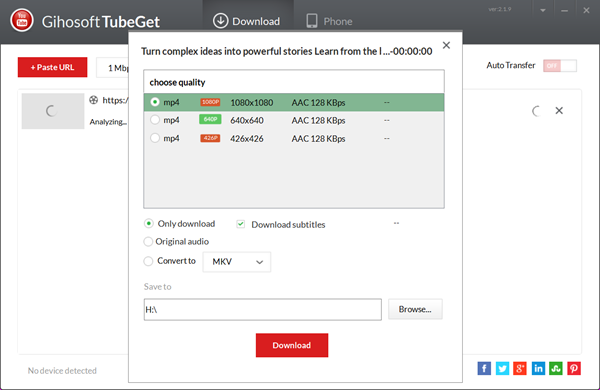This screenshot has height=390, width=600.
Task: Share on Google Plus icon
Action: tap(520, 369)
